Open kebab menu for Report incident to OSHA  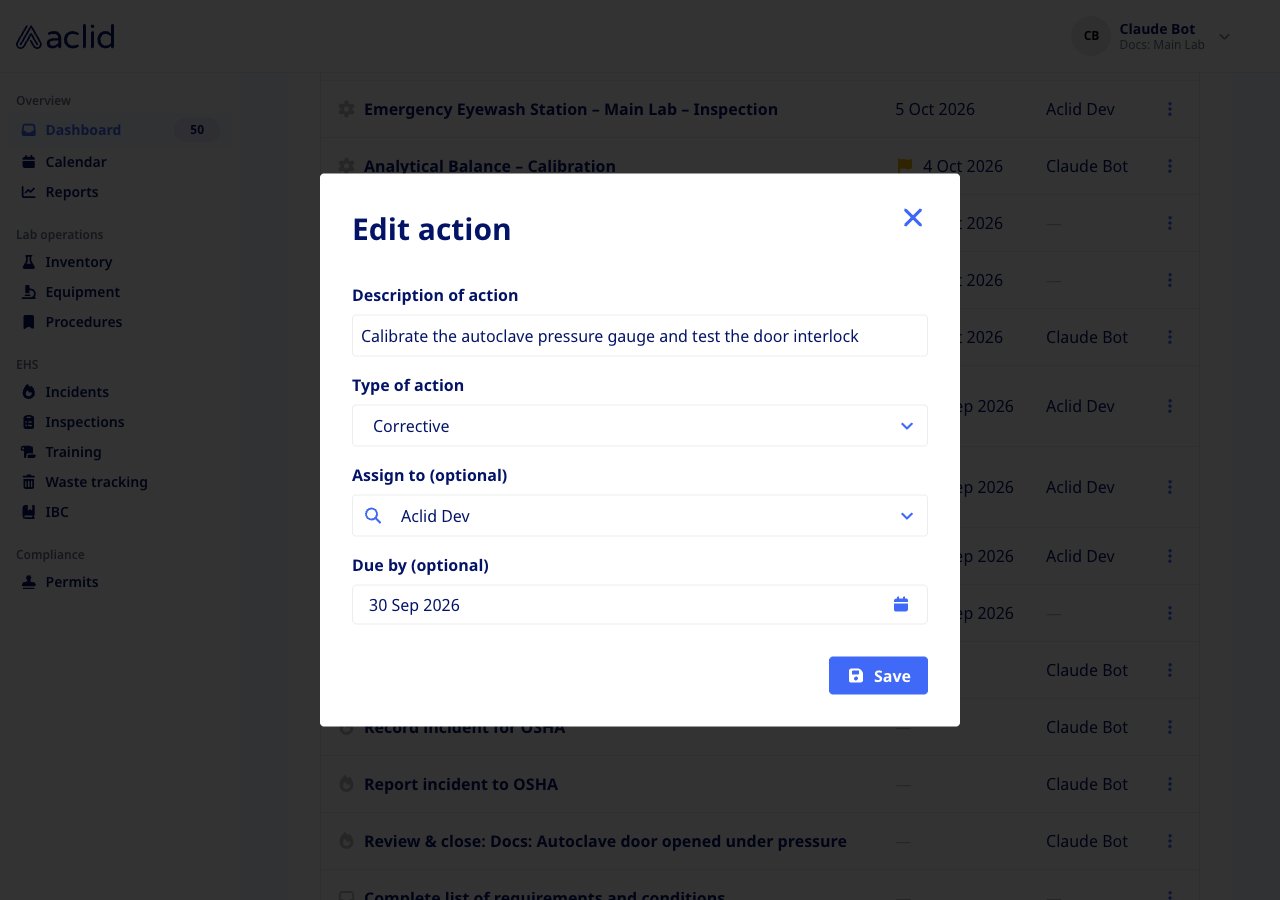(x=1170, y=784)
